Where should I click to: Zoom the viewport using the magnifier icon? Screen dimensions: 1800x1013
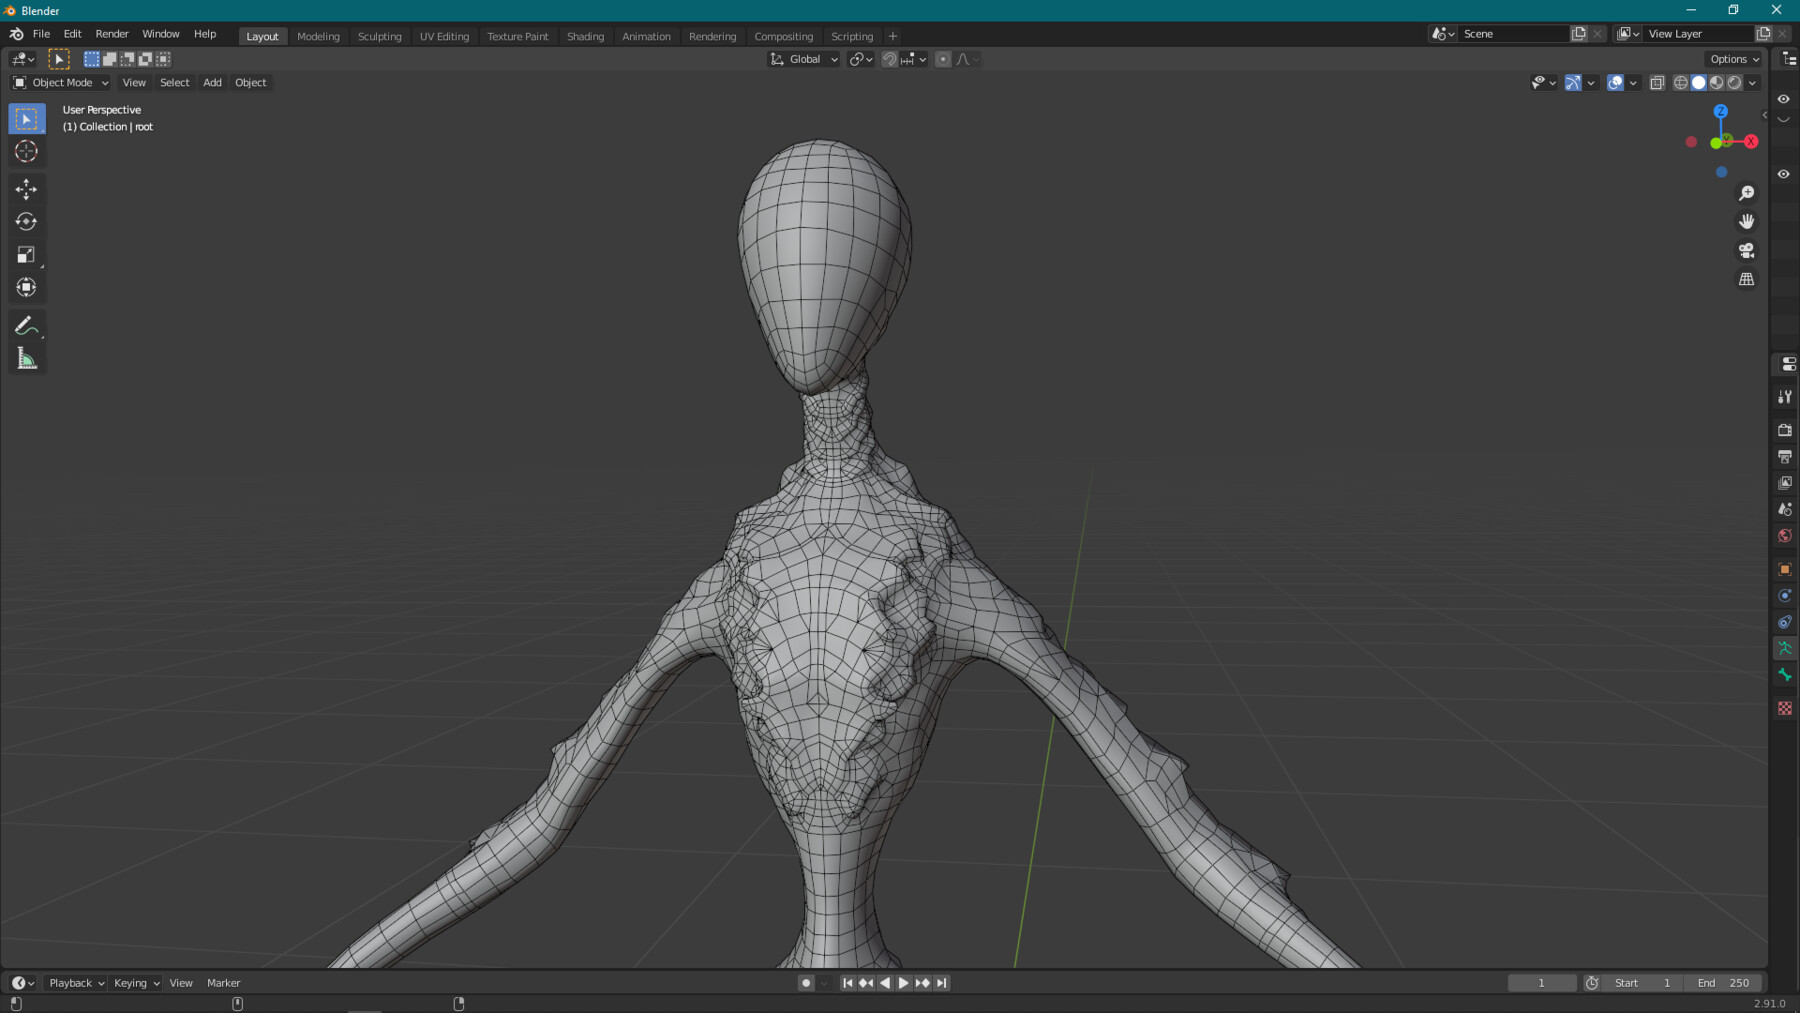(x=1745, y=193)
